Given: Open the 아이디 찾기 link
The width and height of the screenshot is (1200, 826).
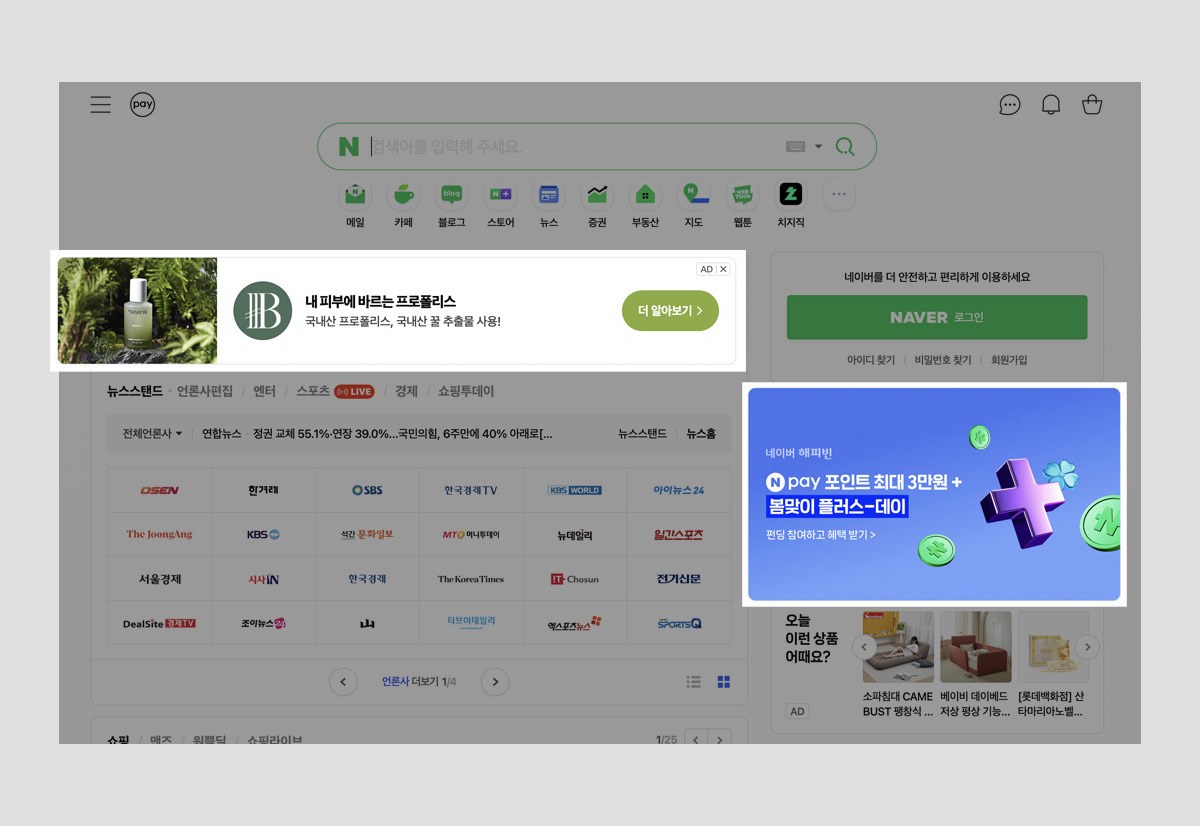Looking at the screenshot, I should pos(871,360).
